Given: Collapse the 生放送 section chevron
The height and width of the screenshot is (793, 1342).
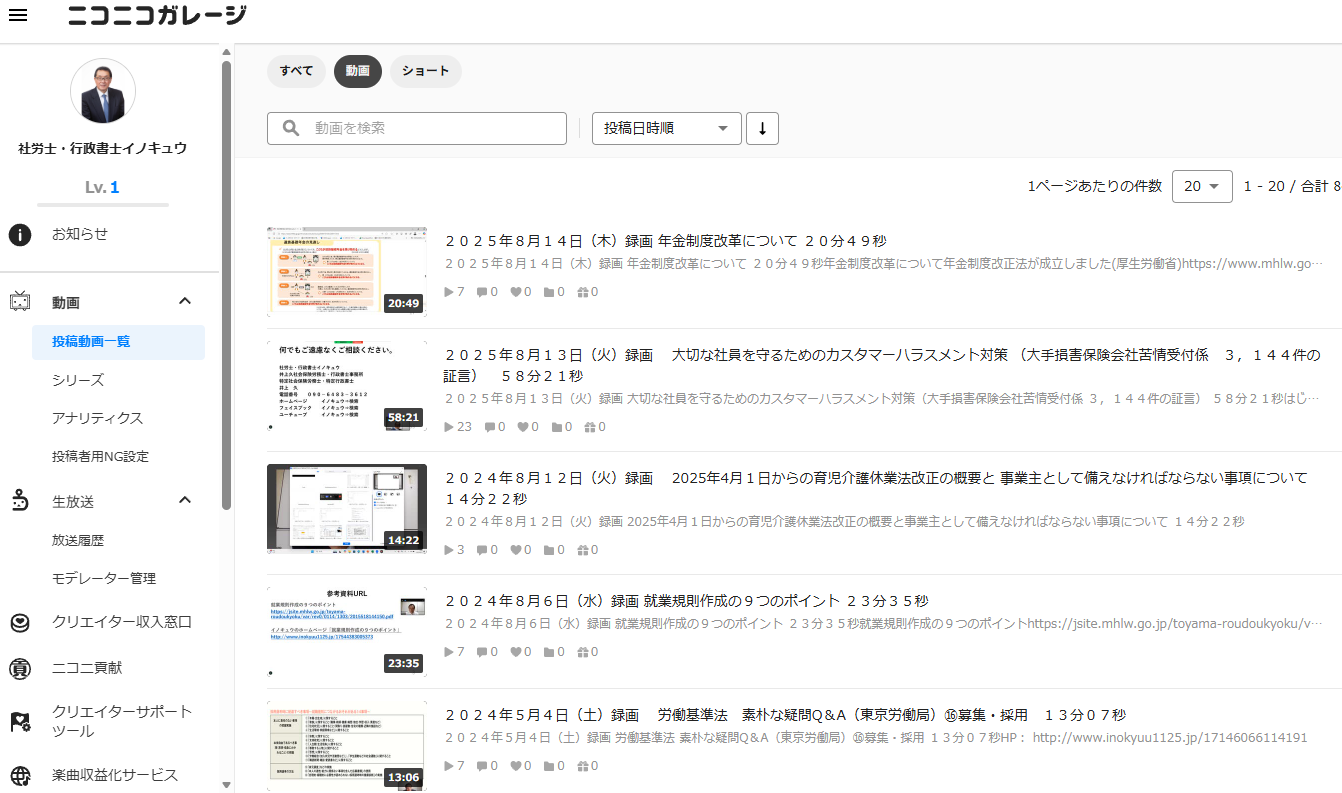Looking at the screenshot, I should pos(184,500).
